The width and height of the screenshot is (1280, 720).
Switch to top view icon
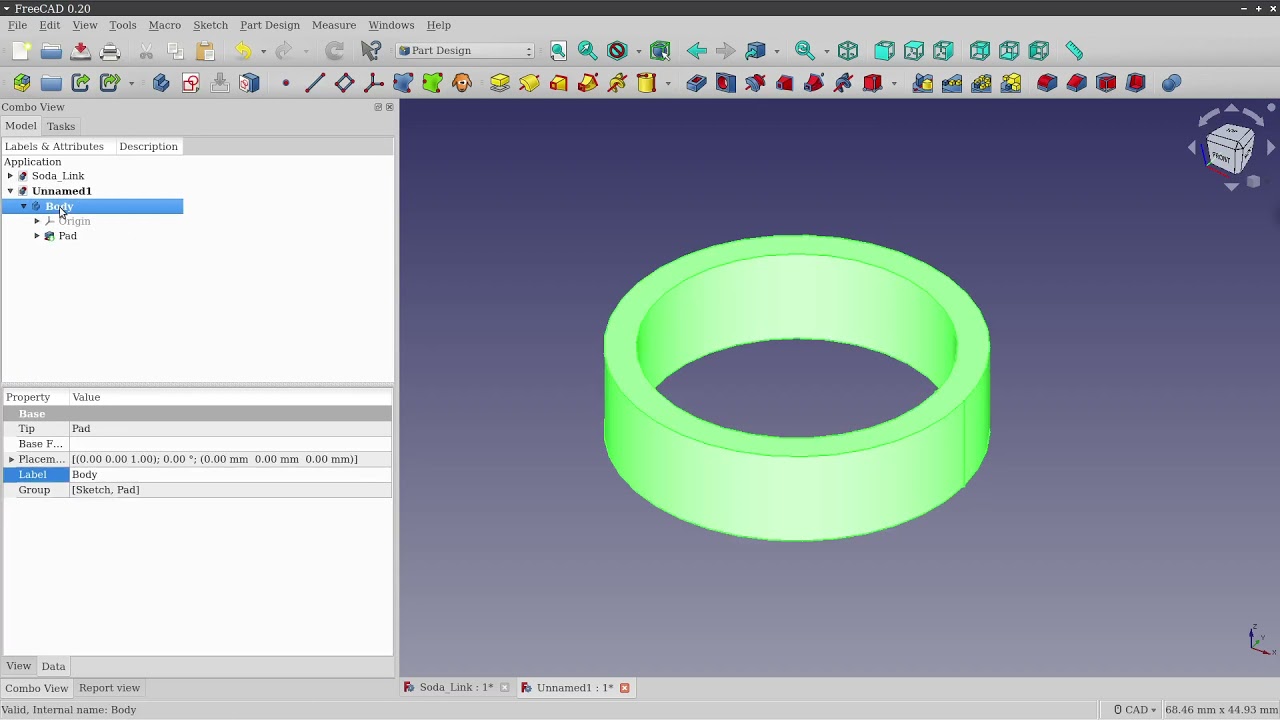pyautogui.click(x=914, y=51)
